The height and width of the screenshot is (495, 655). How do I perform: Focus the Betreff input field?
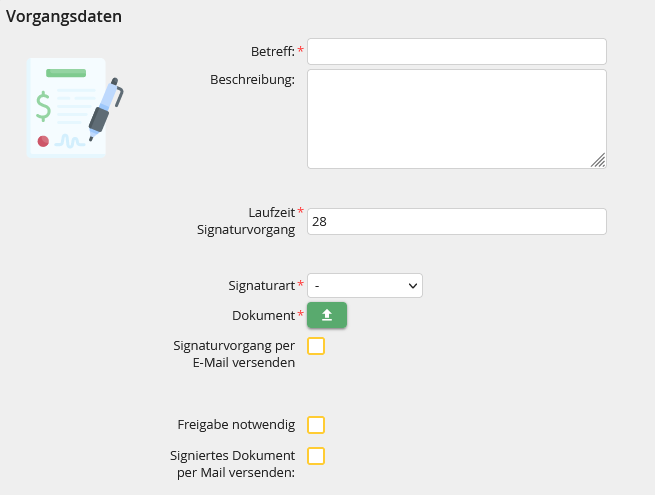(x=457, y=51)
